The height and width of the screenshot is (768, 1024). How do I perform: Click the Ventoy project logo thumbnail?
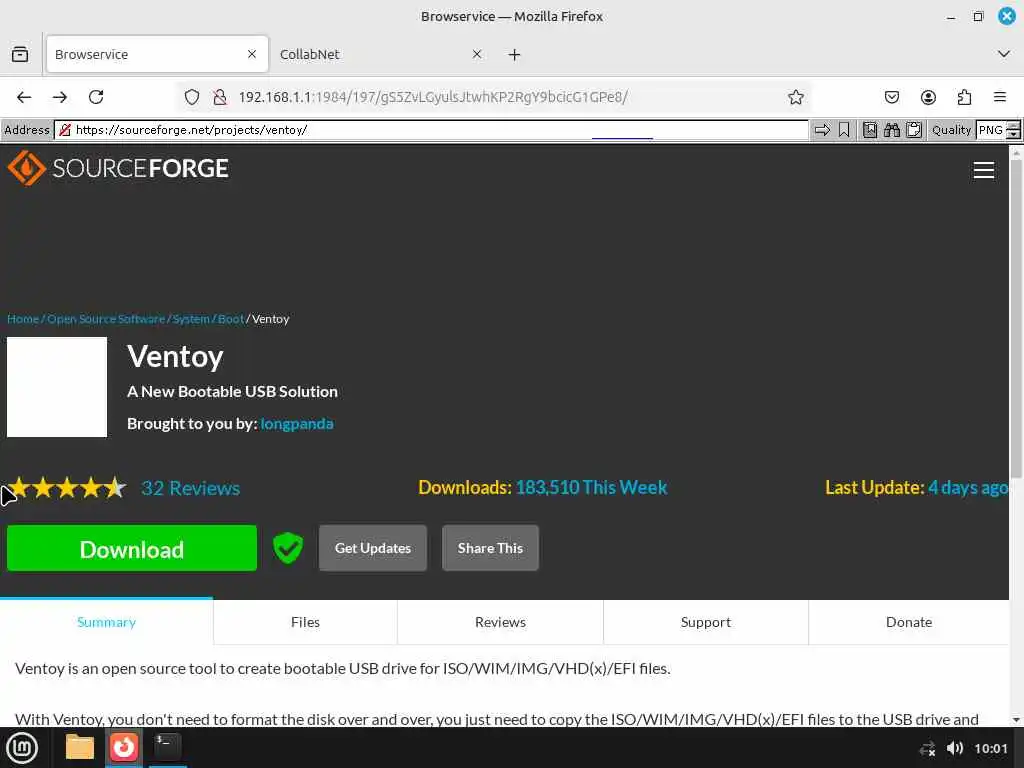[x=57, y=387]
